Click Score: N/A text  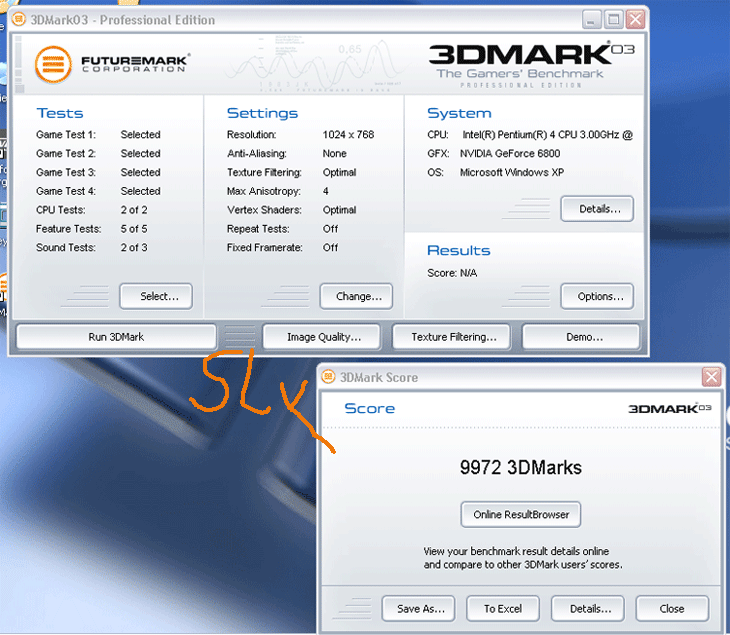click(452, 273)
